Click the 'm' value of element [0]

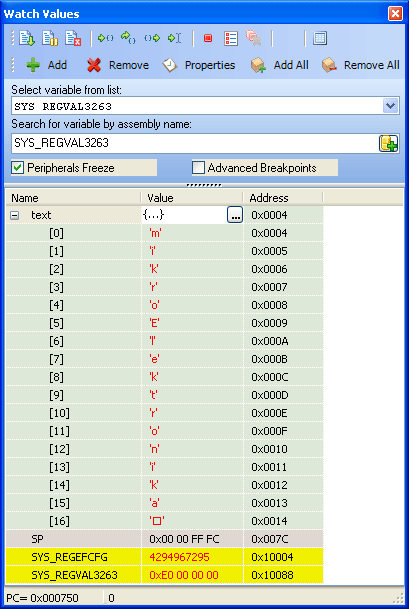(156, 233)
